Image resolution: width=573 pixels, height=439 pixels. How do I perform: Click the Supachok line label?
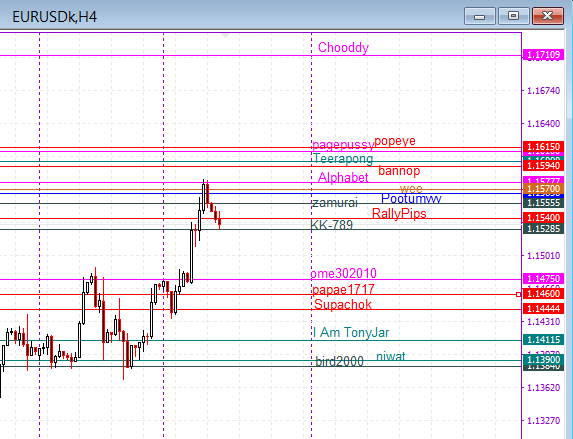(343, 304)
